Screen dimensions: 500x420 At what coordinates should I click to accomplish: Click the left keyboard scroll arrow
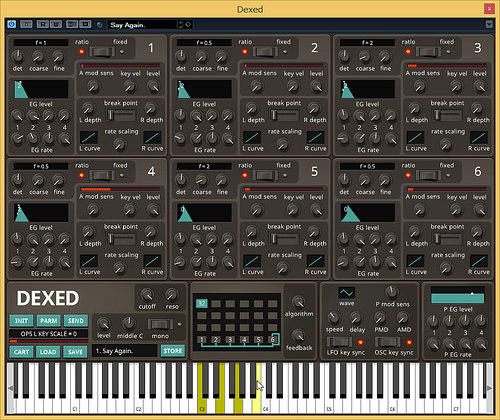click(x=10, y=388)
